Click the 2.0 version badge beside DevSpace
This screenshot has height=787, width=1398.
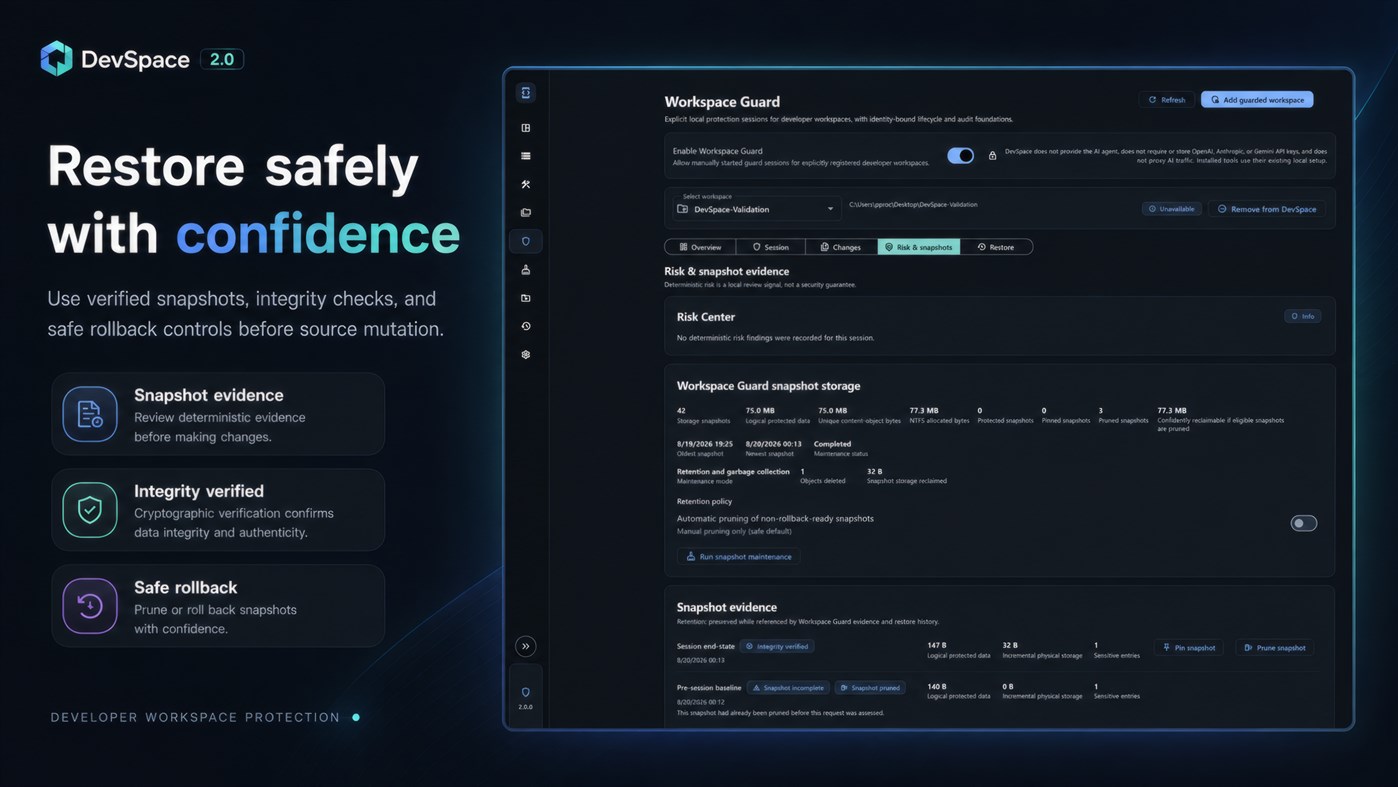coord(222,59)
